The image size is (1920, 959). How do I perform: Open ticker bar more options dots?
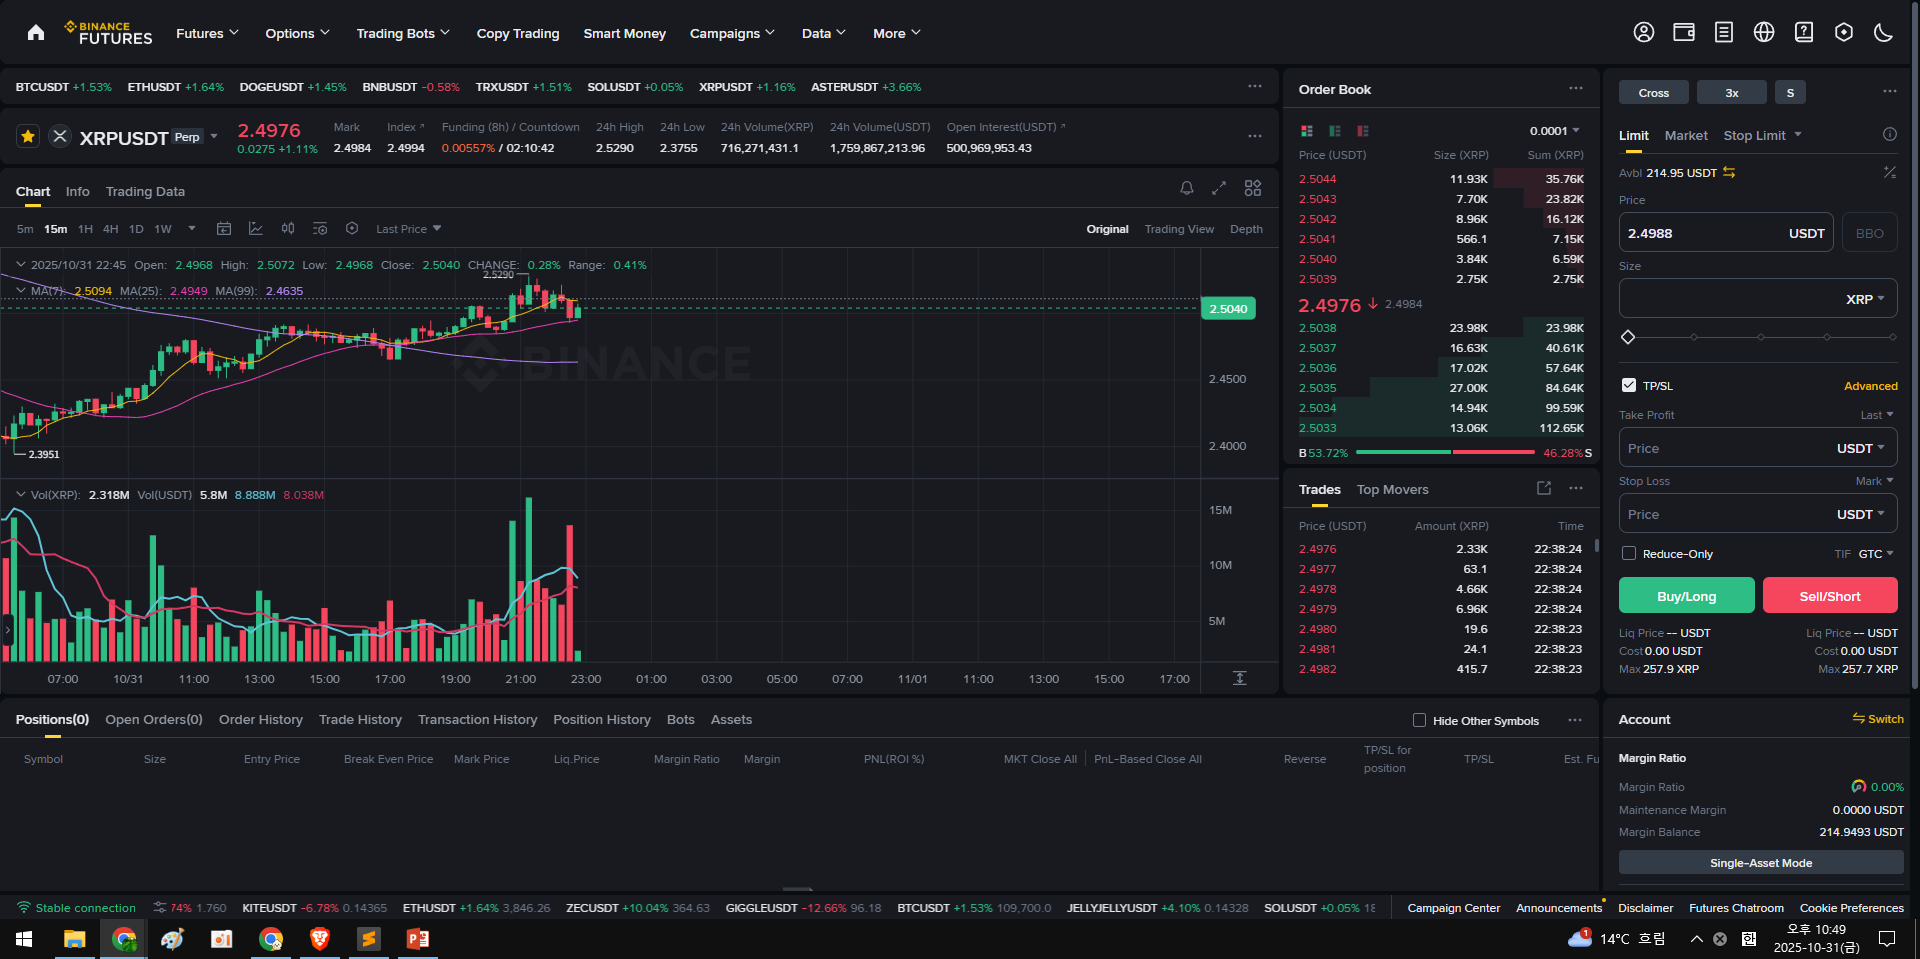click(x=1255, y=86)
